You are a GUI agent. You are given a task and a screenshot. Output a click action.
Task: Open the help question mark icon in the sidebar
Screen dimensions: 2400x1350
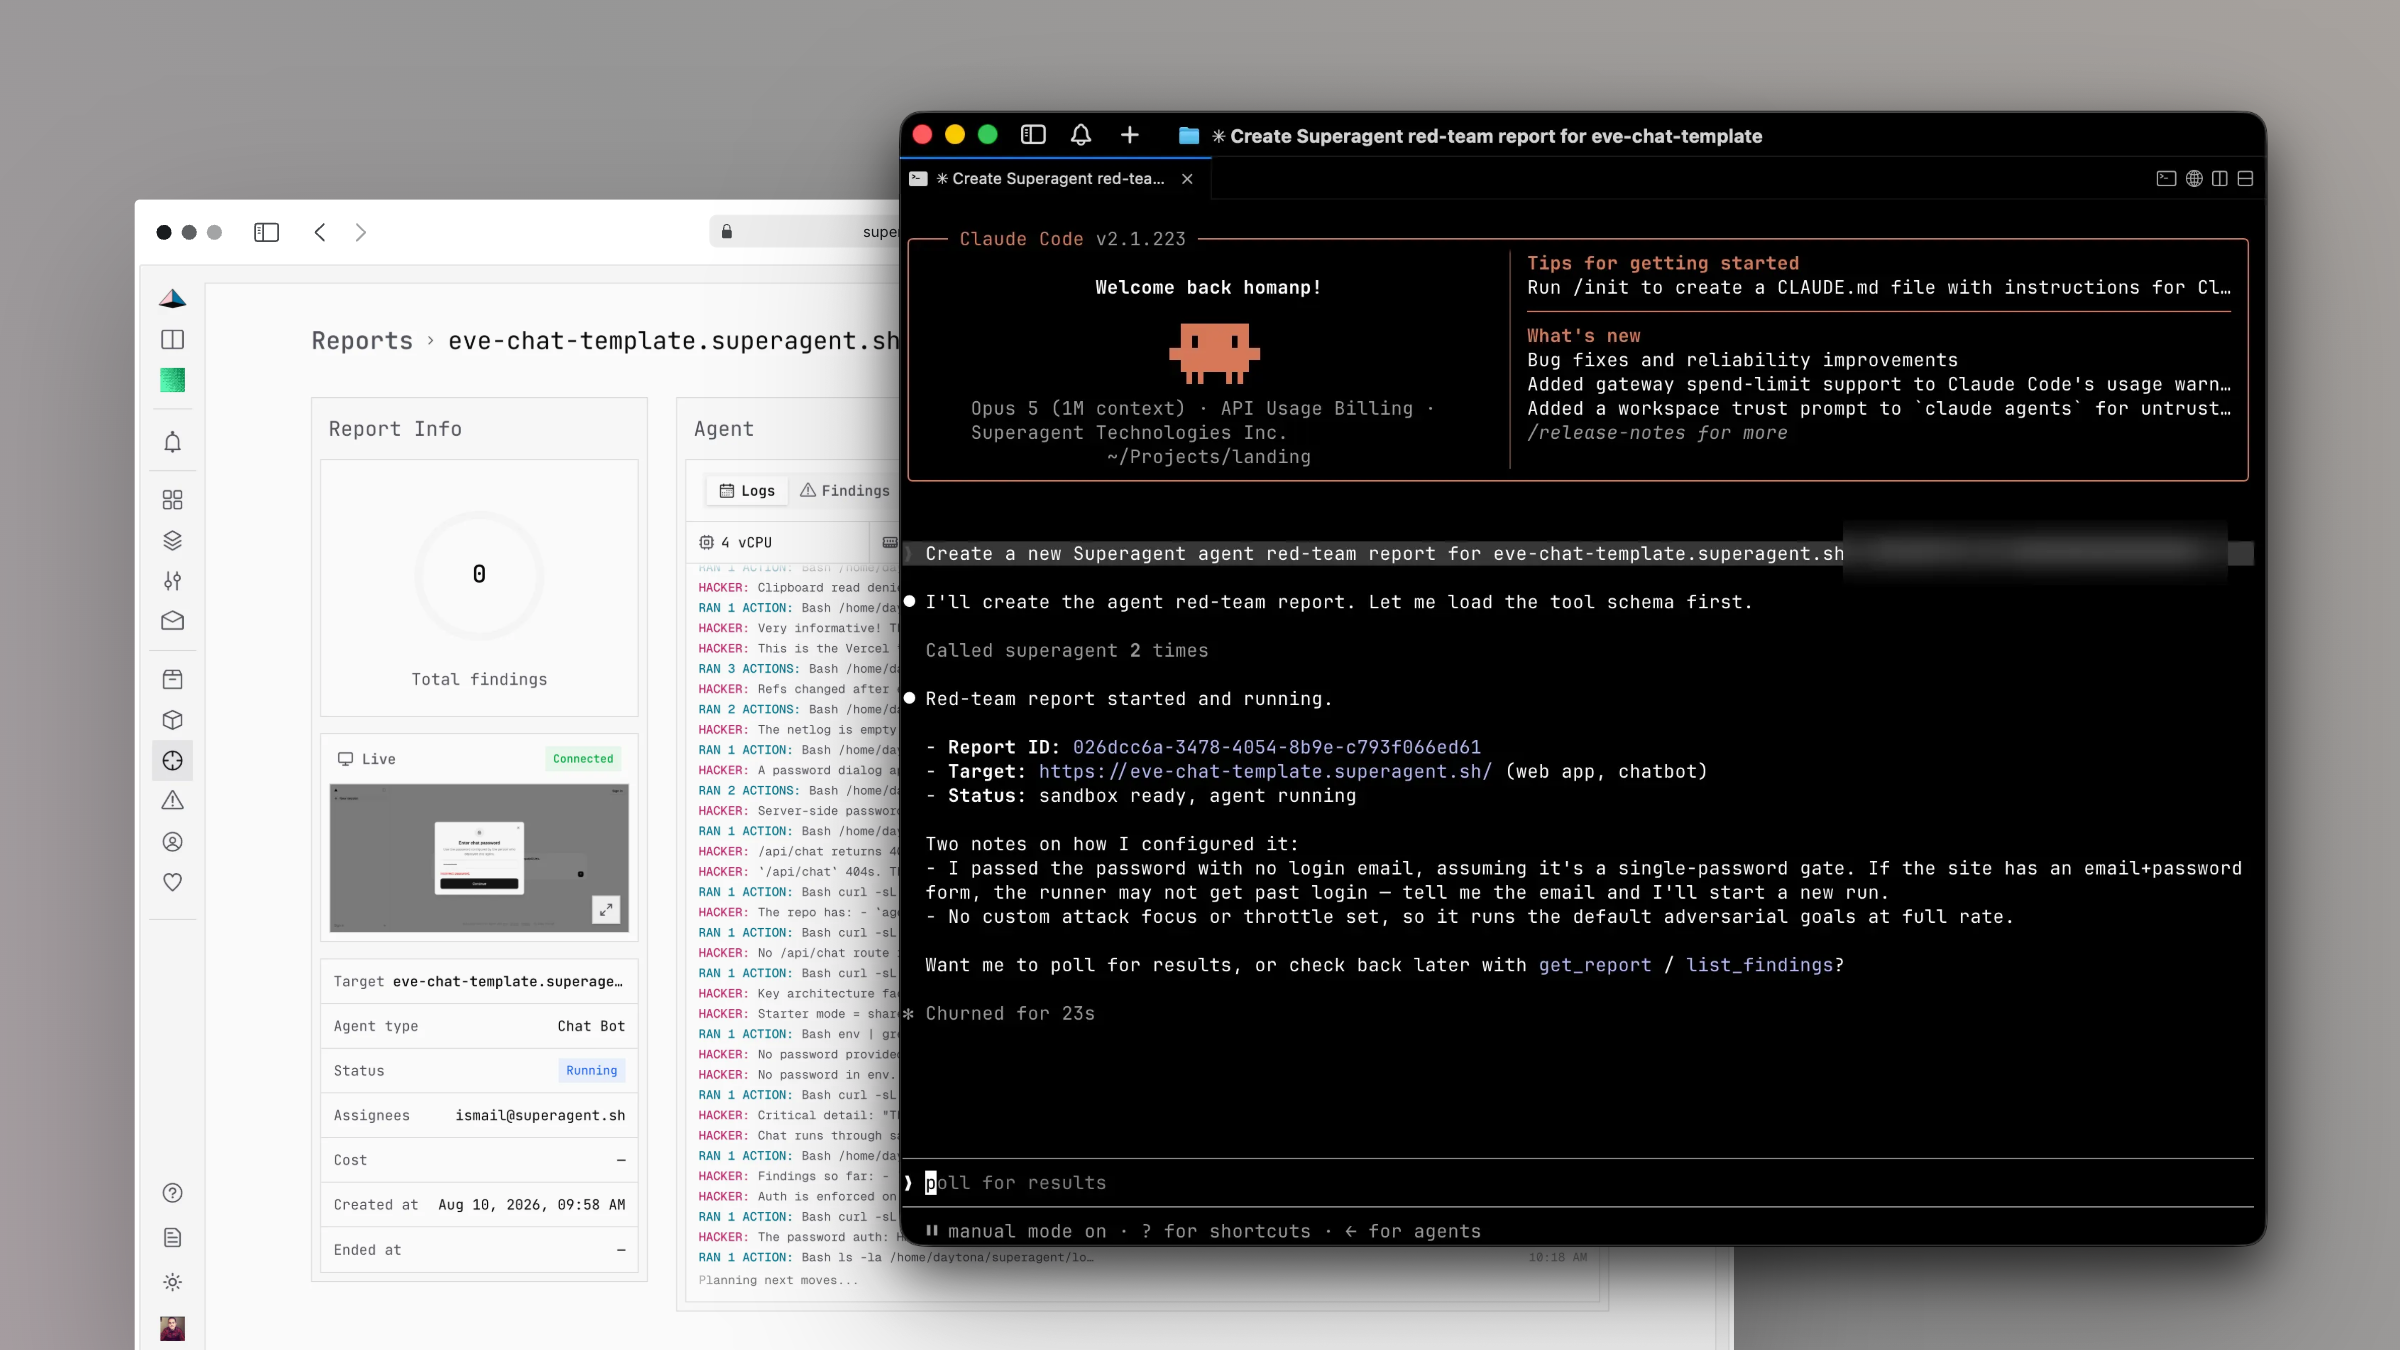(x=172, y=1193)
